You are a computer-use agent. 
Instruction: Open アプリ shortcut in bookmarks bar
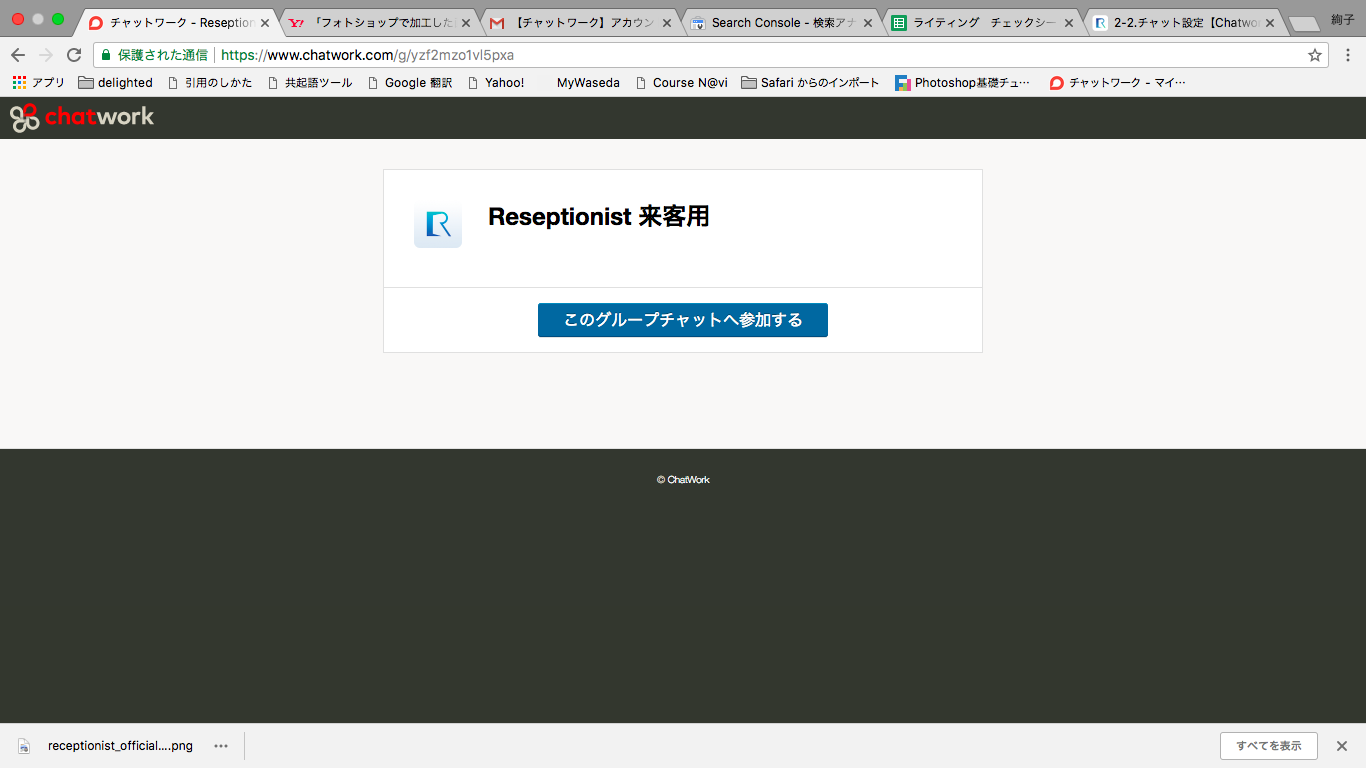coord(38,83)
